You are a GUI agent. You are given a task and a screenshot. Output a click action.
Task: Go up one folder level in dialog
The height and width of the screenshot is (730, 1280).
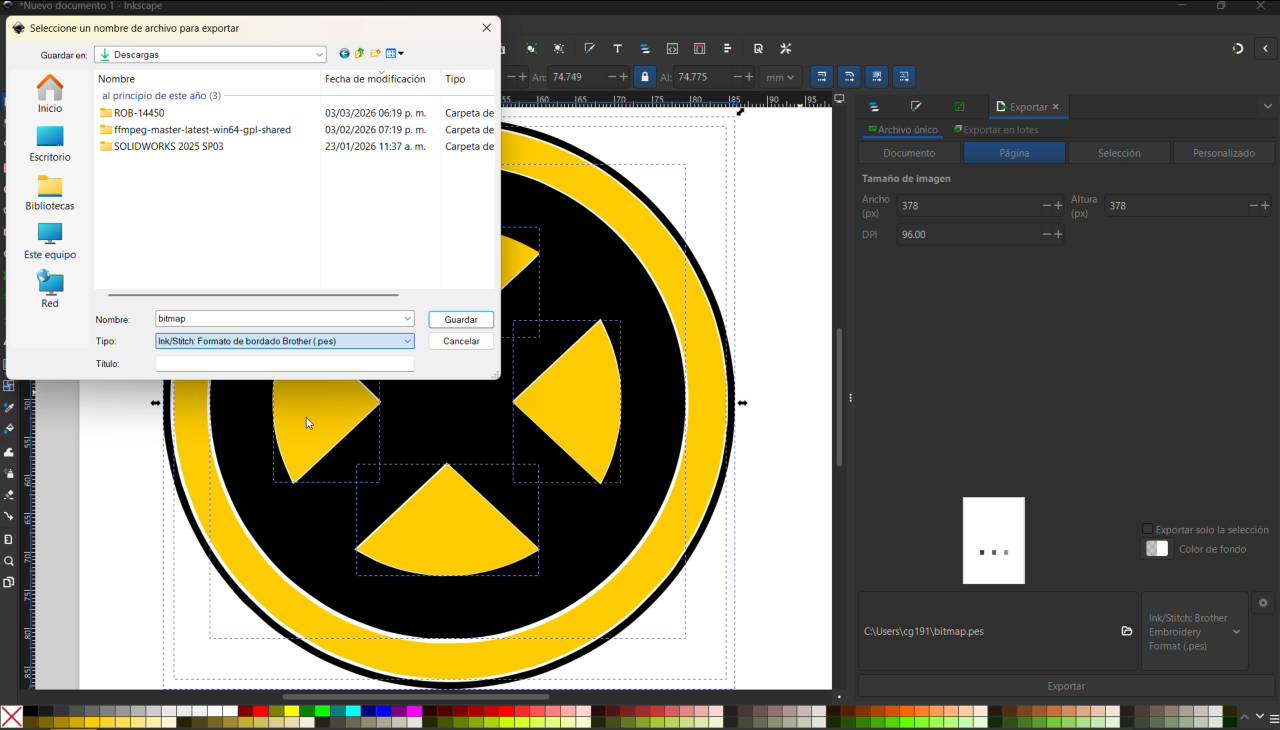coord(360,54)
